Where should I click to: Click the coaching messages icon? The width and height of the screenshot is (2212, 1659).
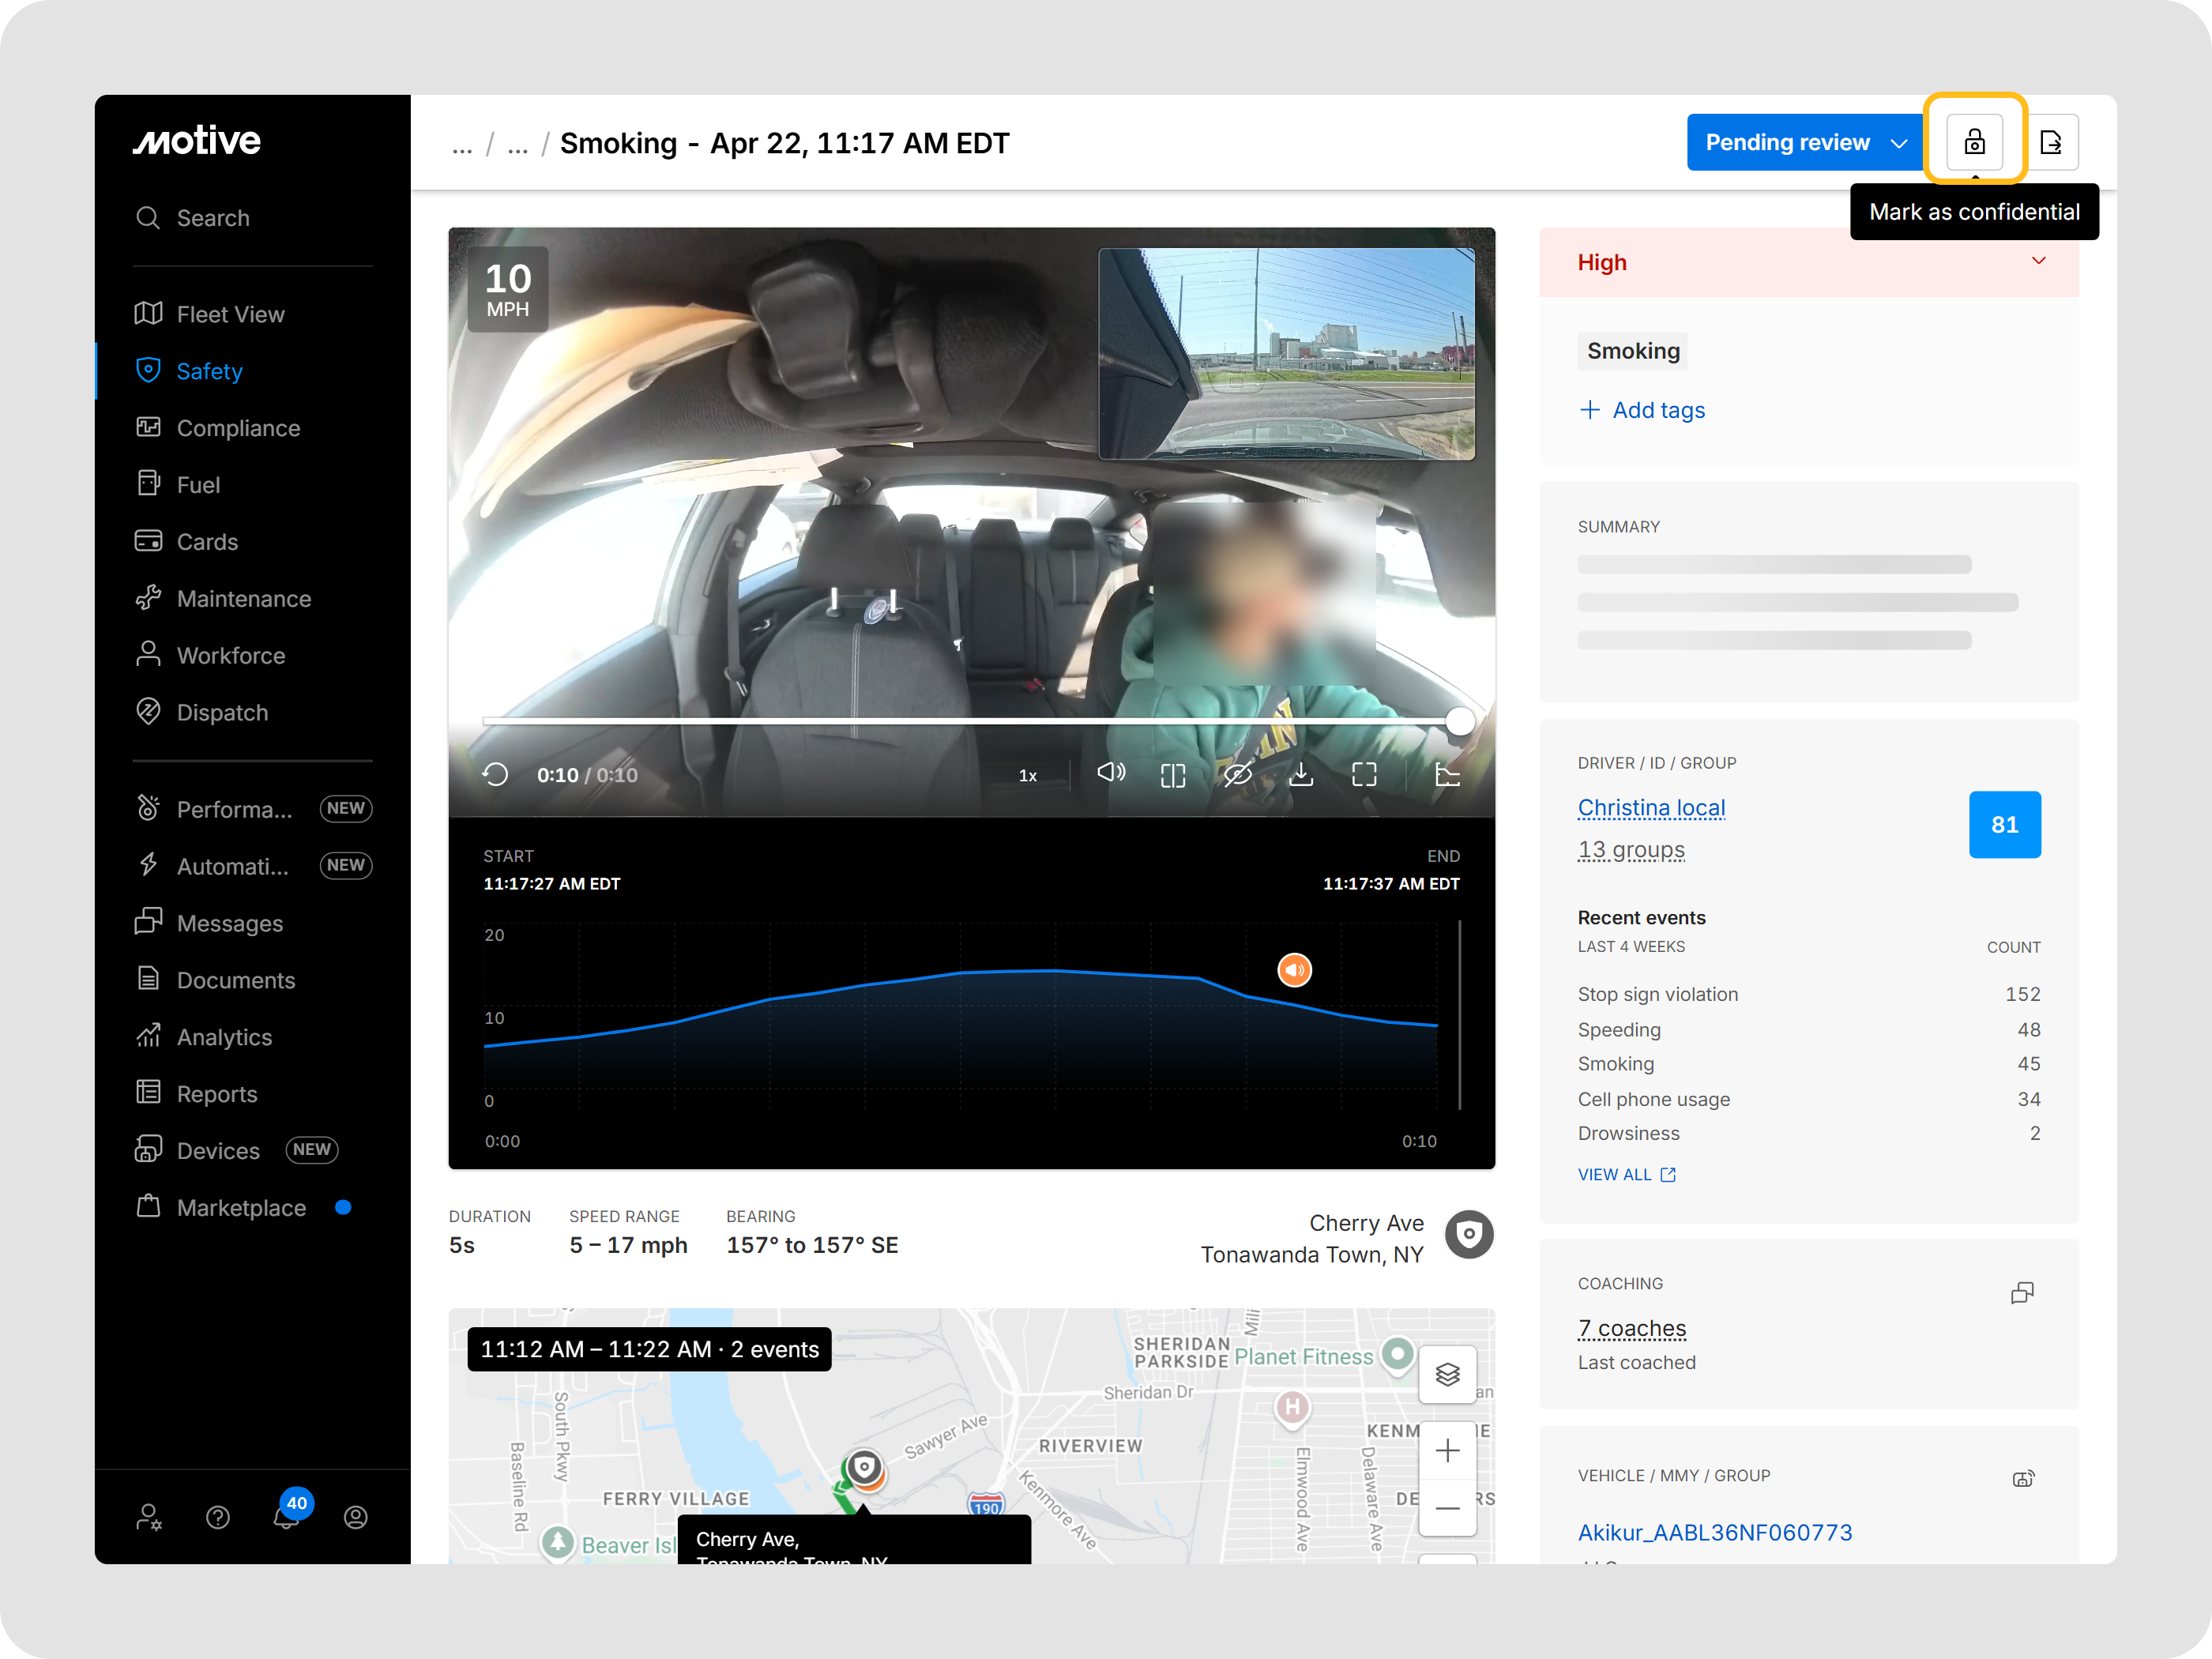pyautogui.click(x=2022, y=1293)
